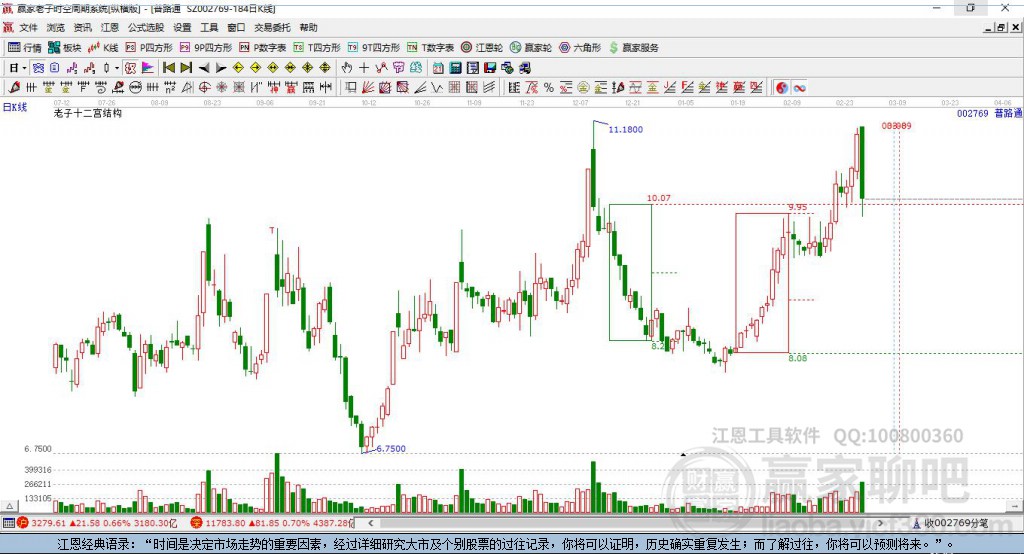
Task: Click the n² square number tool icon
Action: tap(170, 88)
